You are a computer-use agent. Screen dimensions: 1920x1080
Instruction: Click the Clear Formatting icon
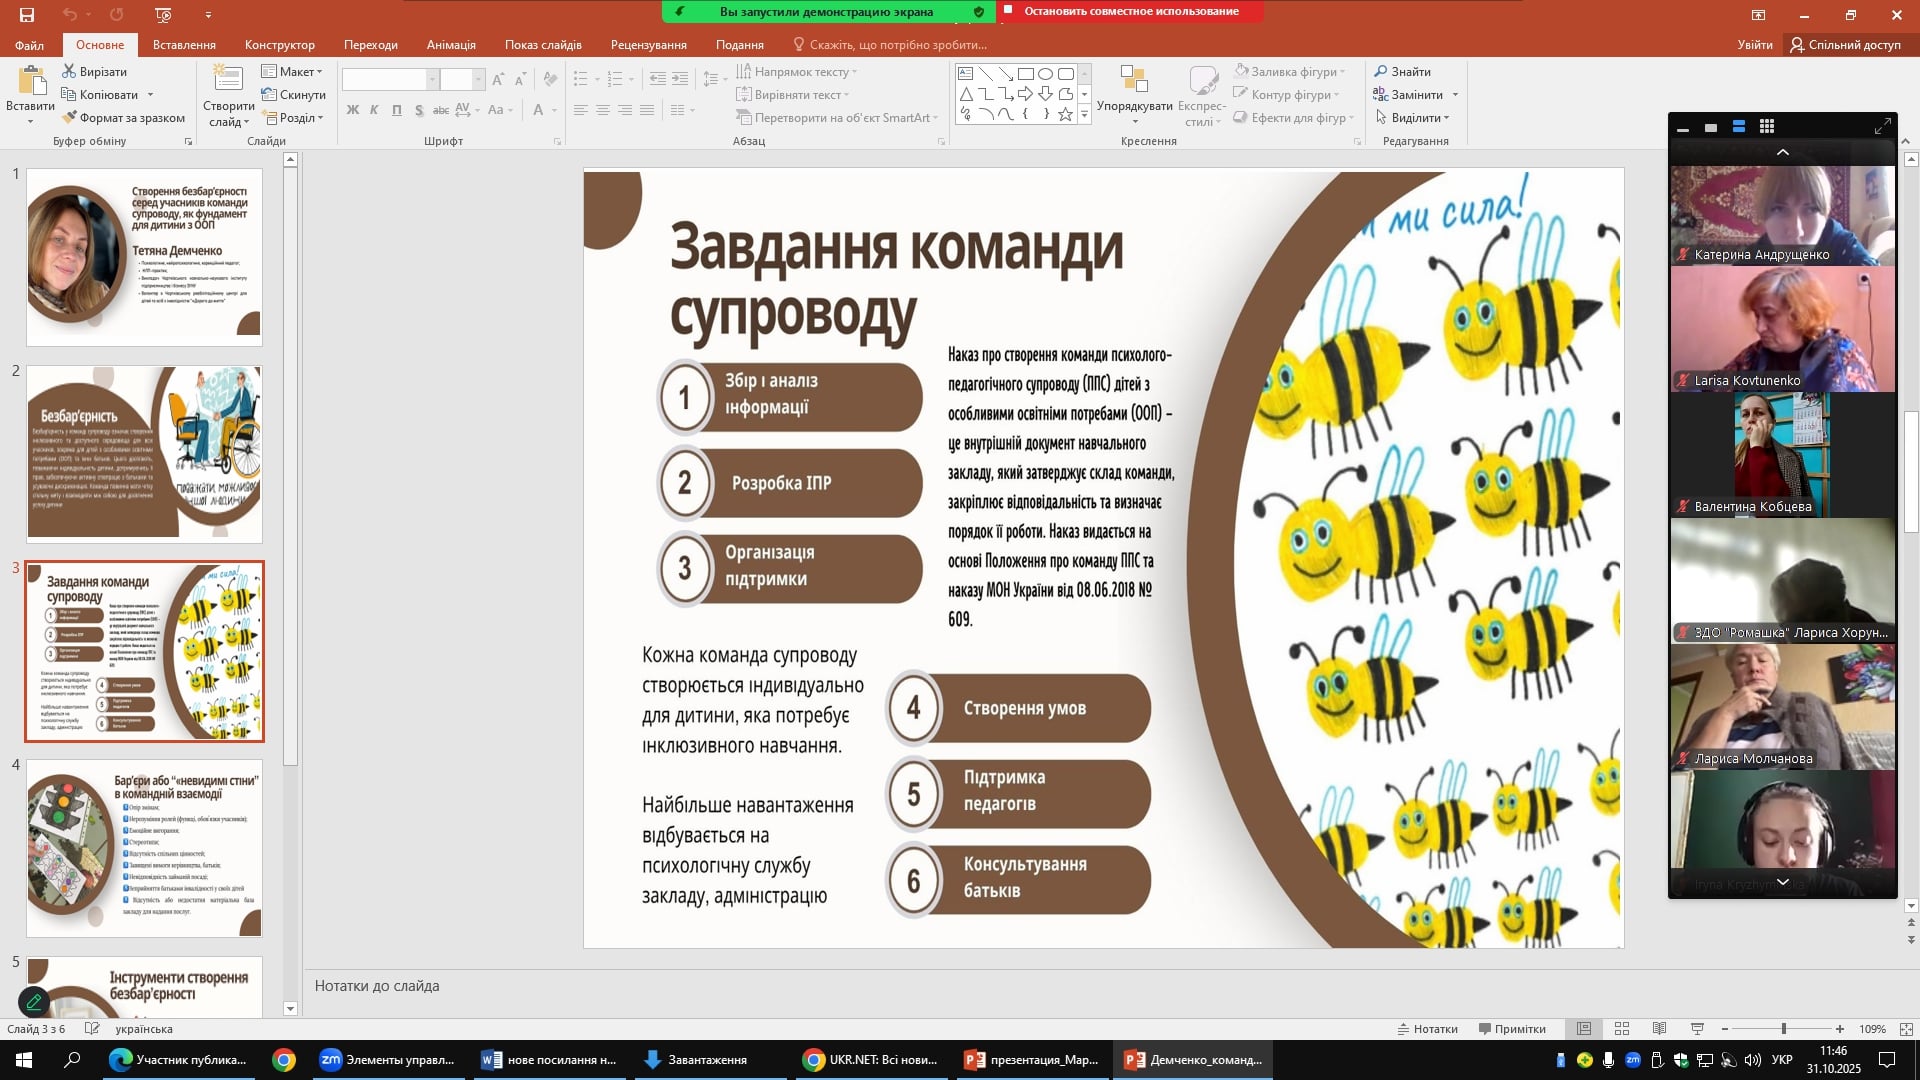pyautogui.click(x=550, y=79)
